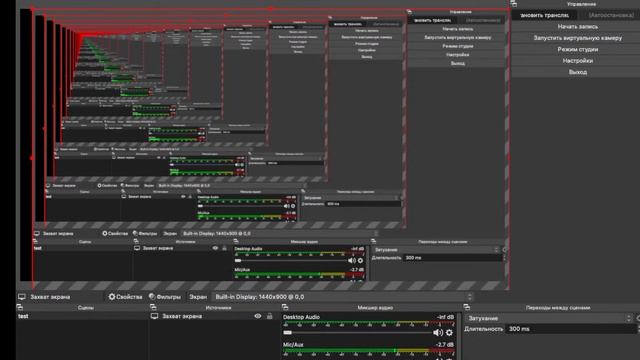Click the Источники dock float icon
Image resolution: width=640 pixels, height=360 pixels.
tap(153, 307)
